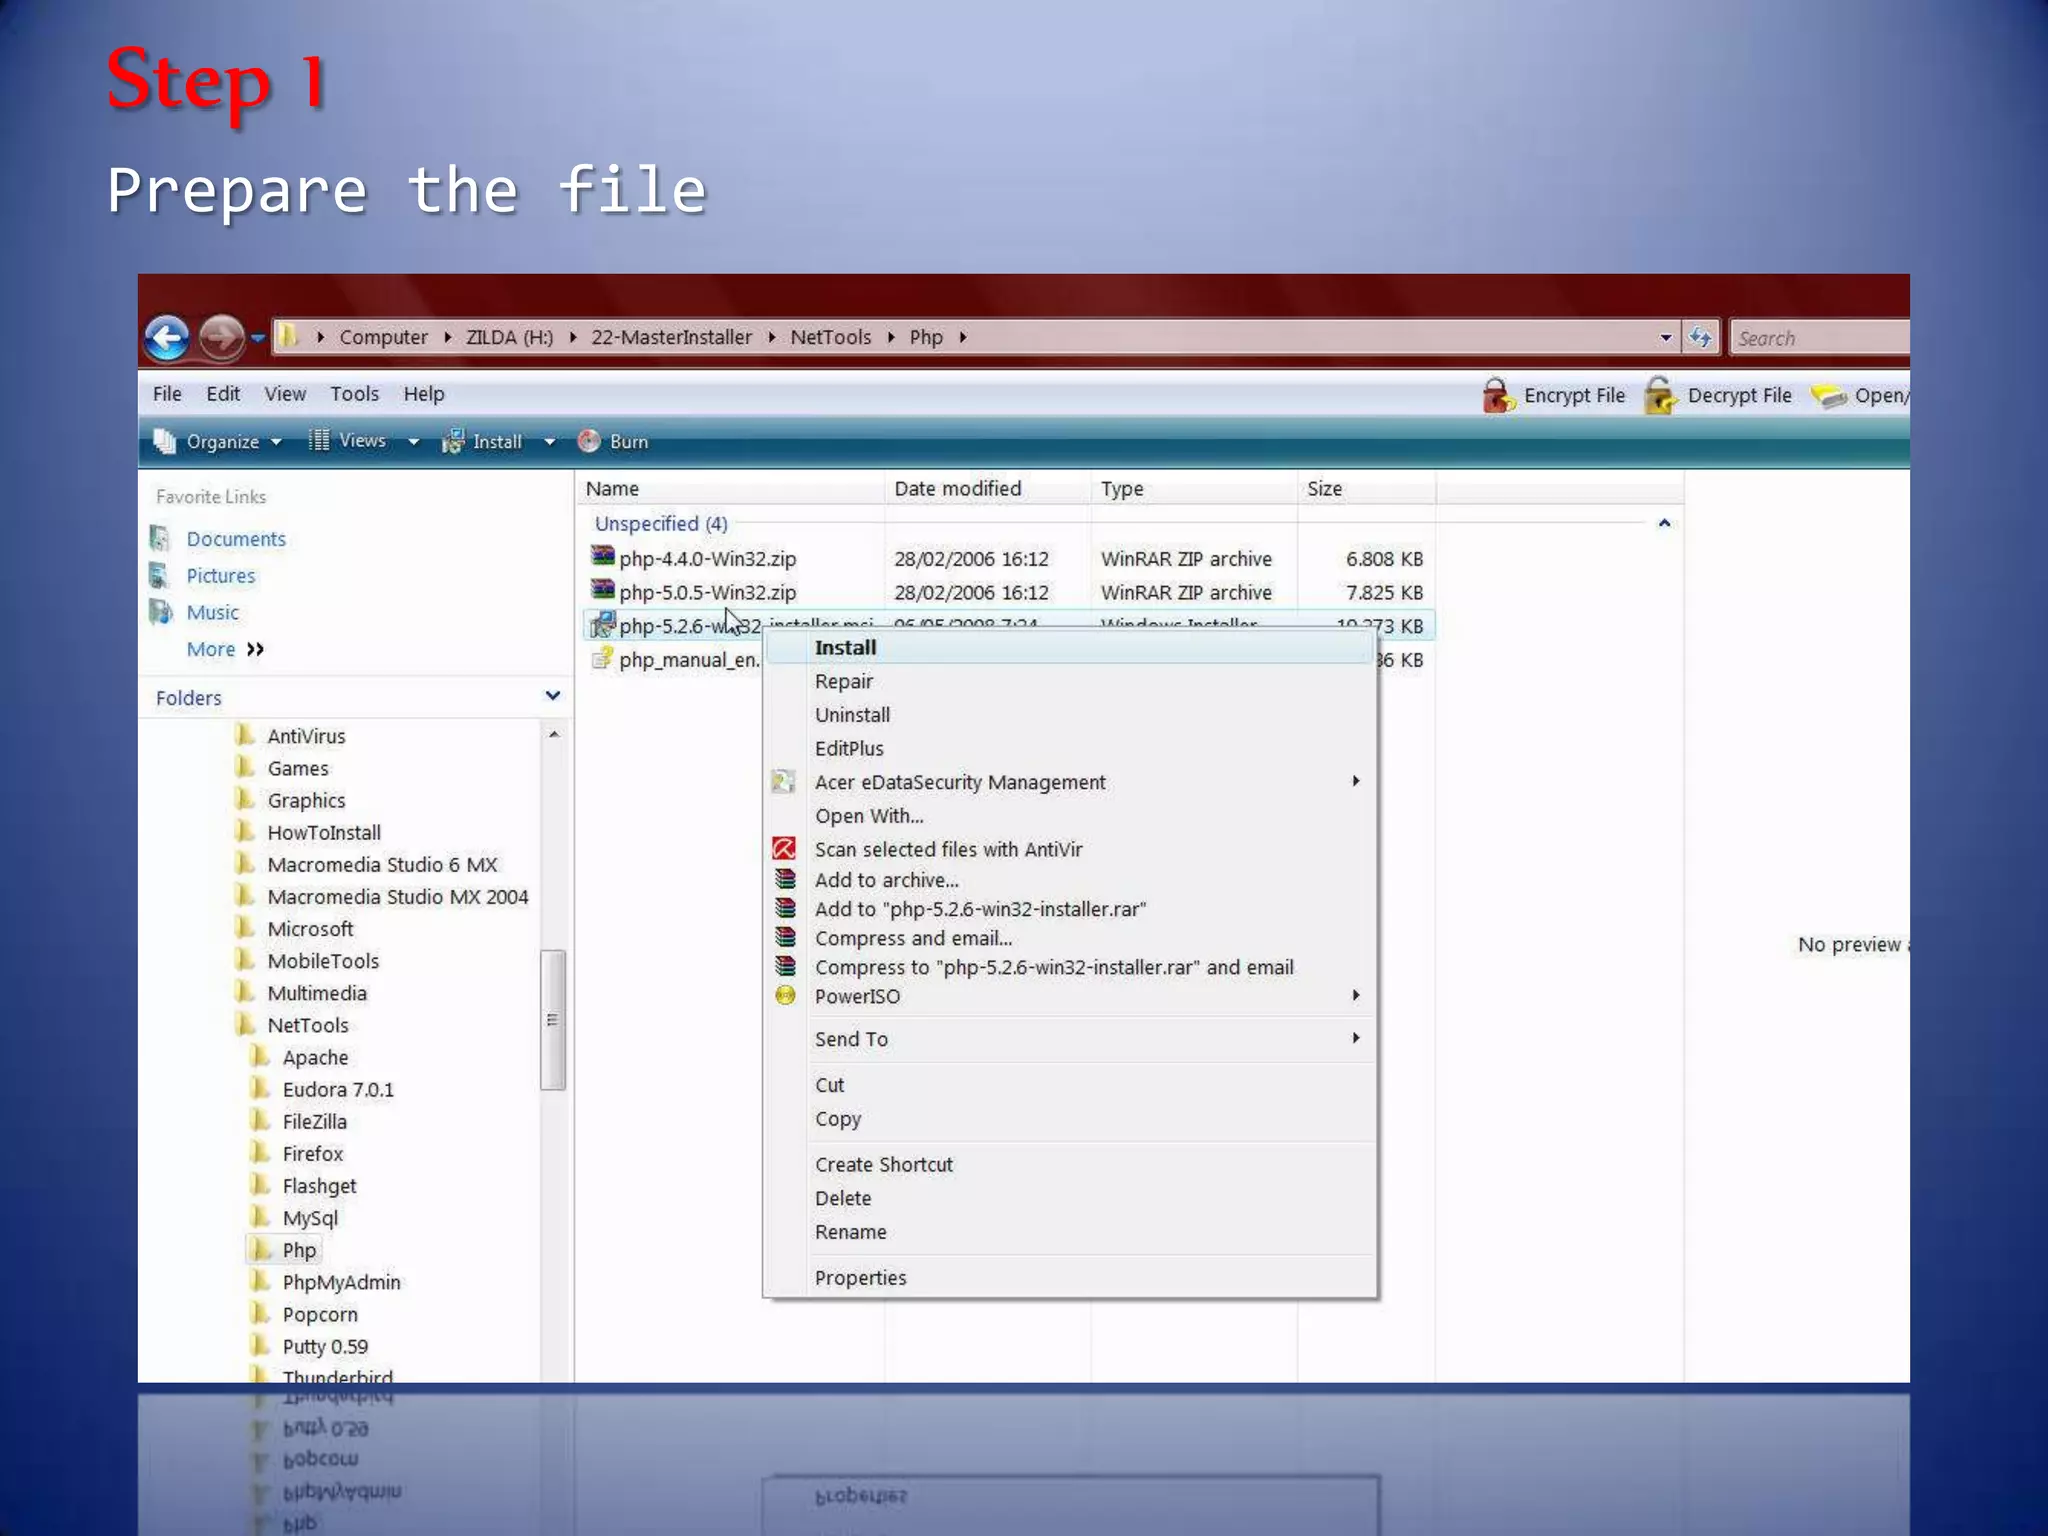Expand the Send To submenu arrow

(1355, 1038)
